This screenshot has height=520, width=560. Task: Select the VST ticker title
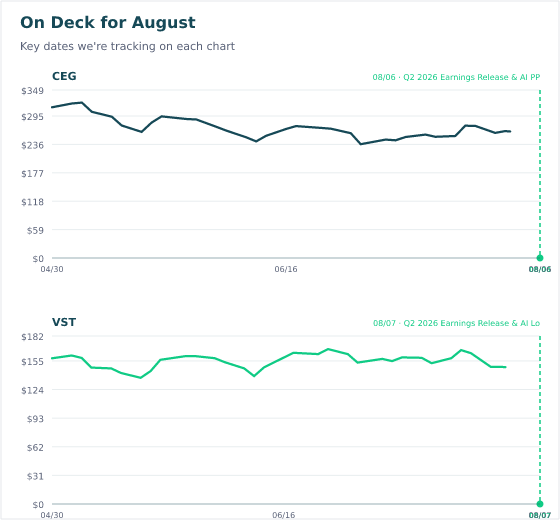pos(64,322)
